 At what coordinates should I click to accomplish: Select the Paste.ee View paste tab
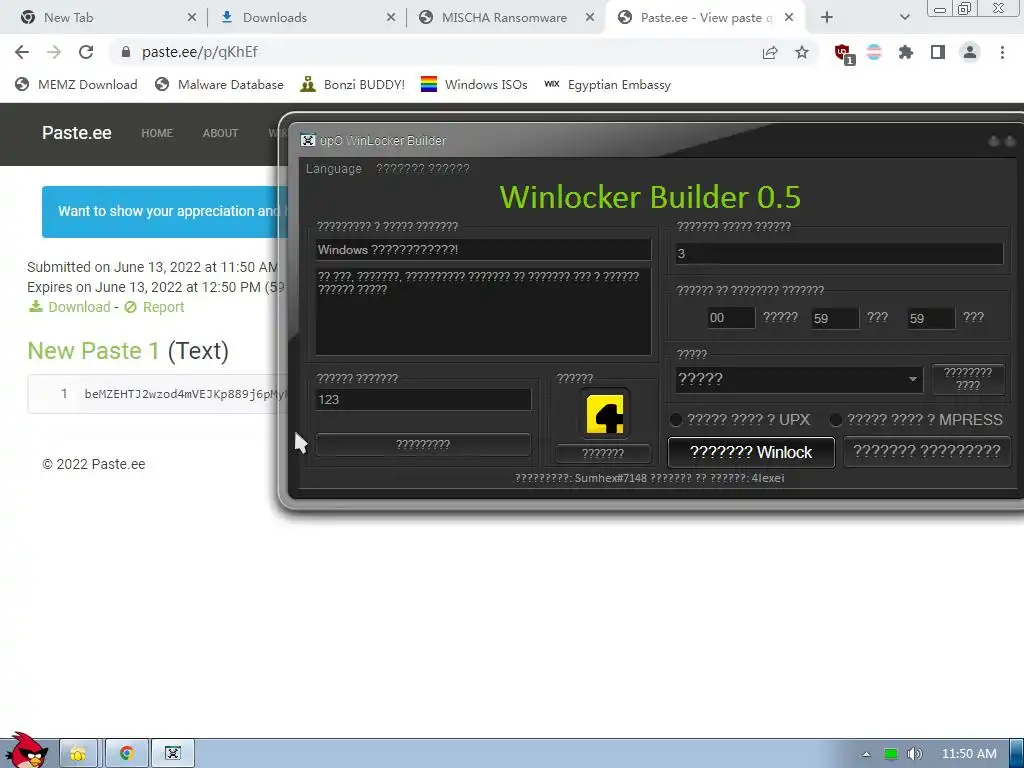[705, 18]
